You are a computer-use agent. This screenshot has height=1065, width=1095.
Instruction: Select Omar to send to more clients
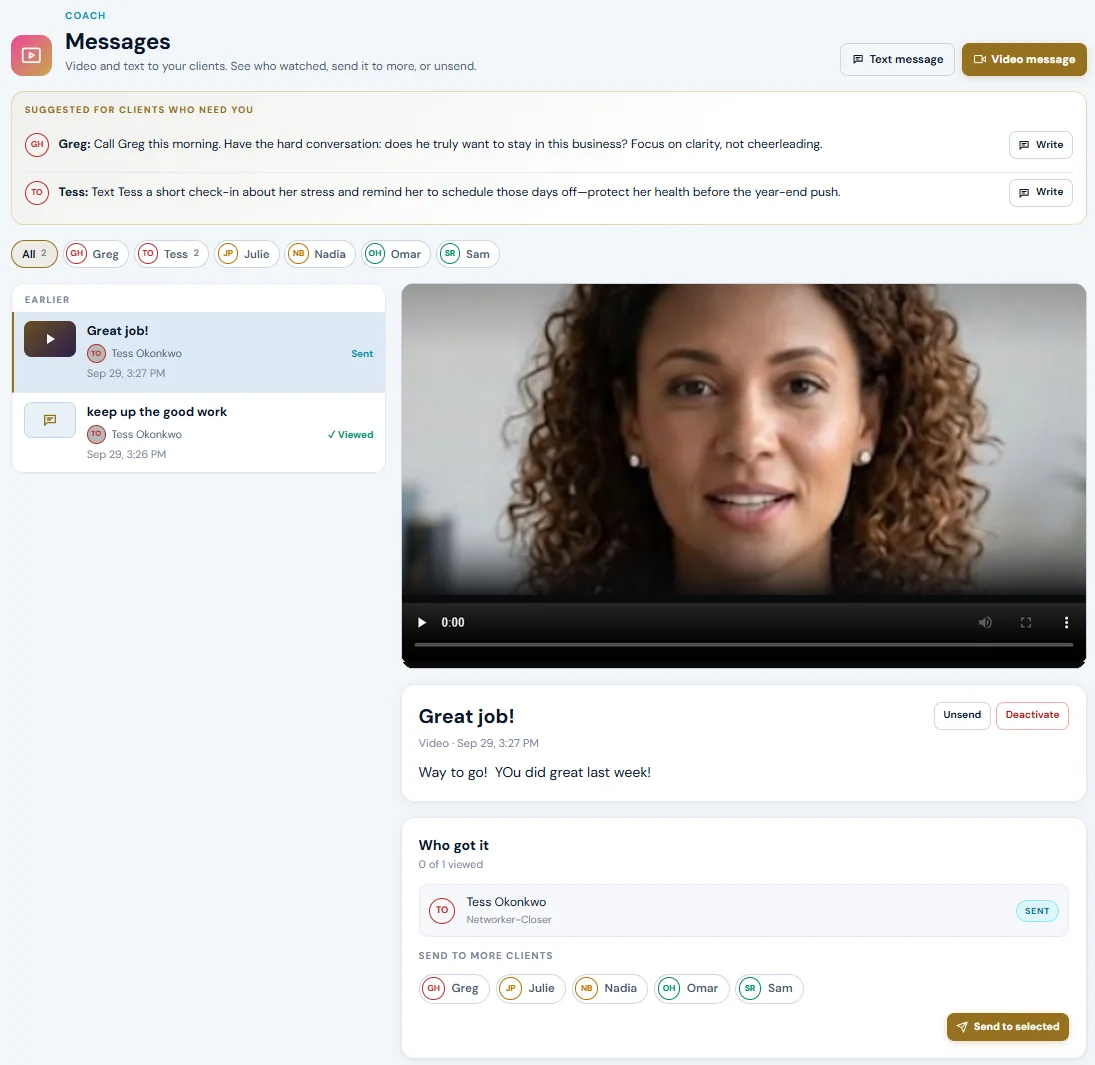point(691,988)
